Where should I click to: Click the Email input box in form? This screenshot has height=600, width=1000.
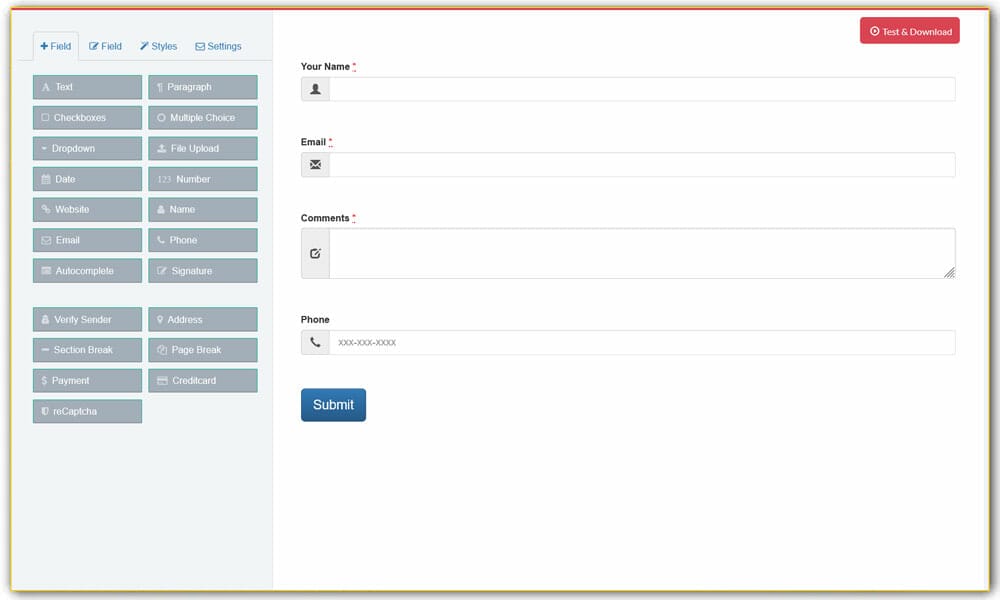pos(642,165)
